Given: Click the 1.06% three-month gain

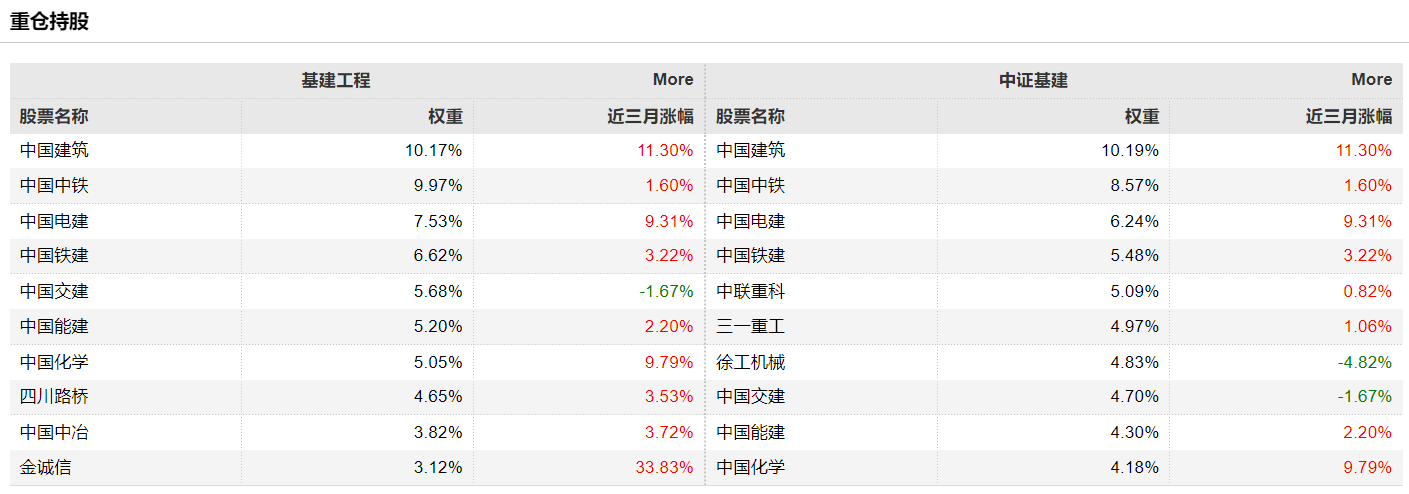Looking at the screenshot, I should [x=1367, y=326].
